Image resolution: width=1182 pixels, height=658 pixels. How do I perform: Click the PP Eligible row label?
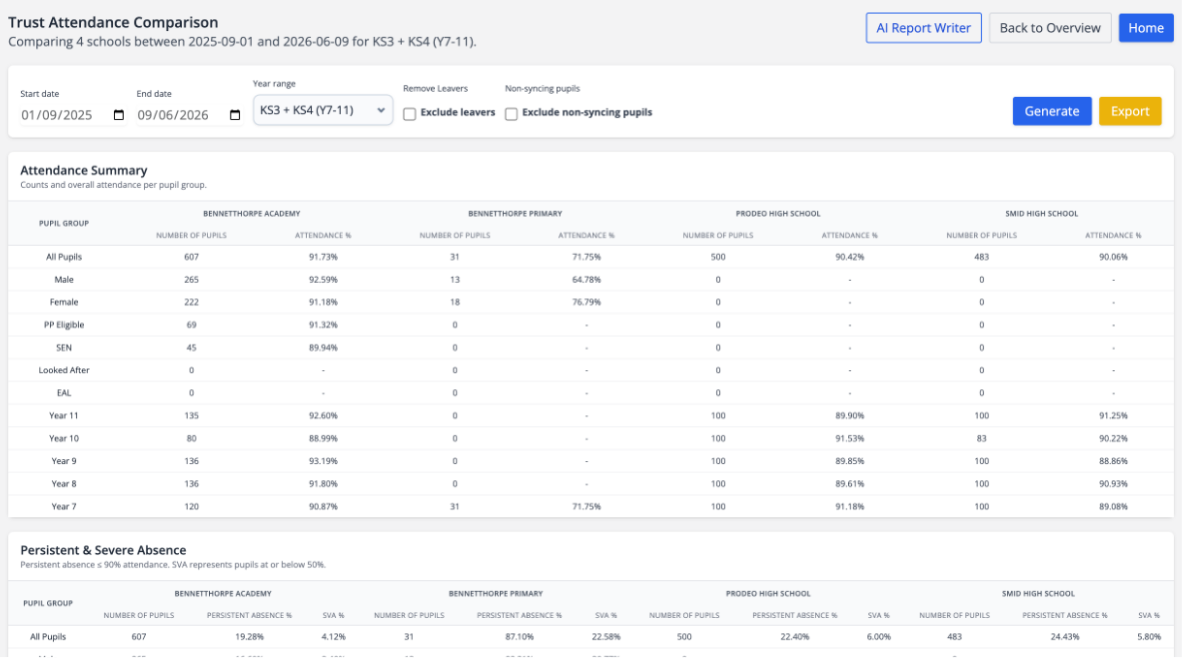click(64, 325)
